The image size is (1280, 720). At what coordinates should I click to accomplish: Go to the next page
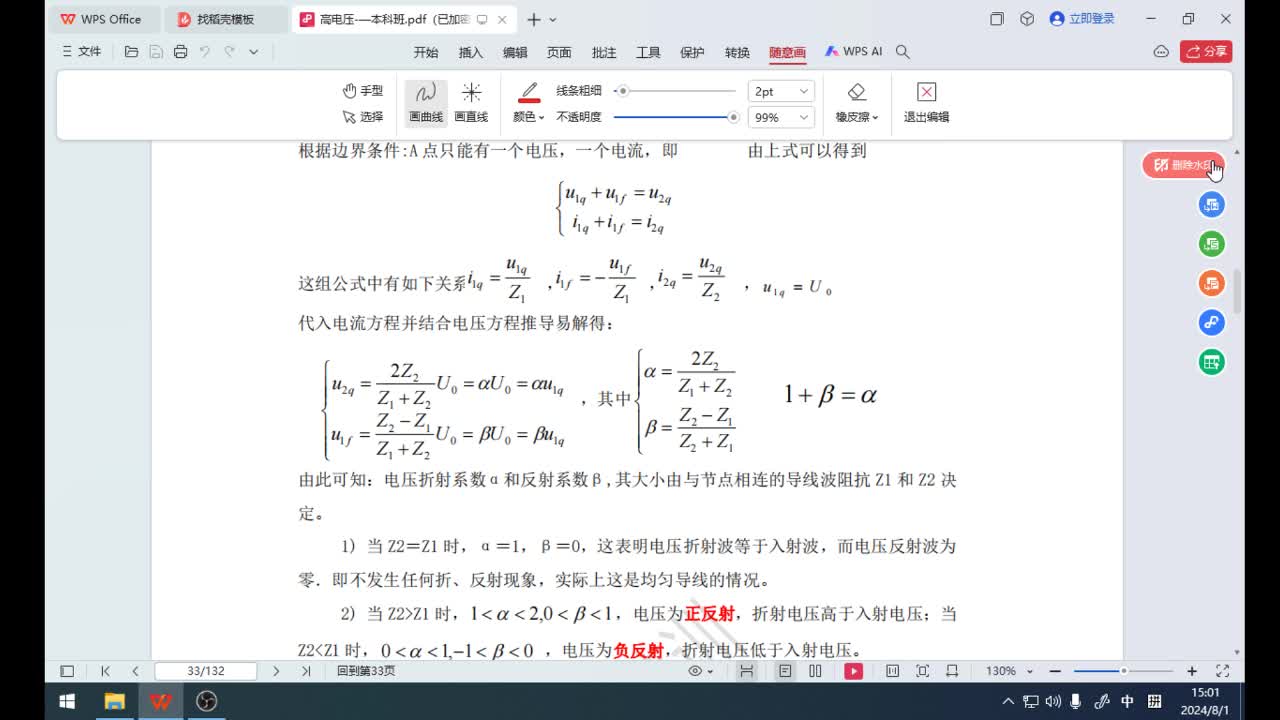pyautogui.click(x=276, y=671)
